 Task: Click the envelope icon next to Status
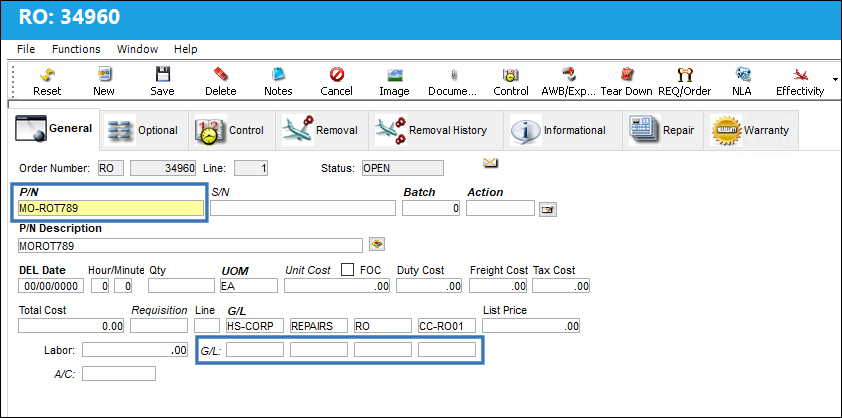tap(490, 162)
